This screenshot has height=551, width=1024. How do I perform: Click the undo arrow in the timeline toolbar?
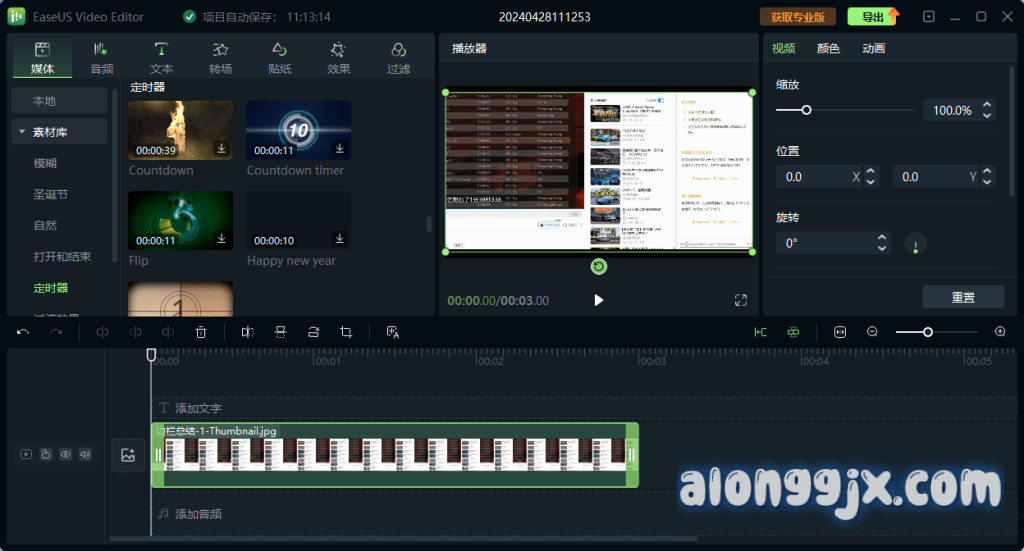[24, 332]
